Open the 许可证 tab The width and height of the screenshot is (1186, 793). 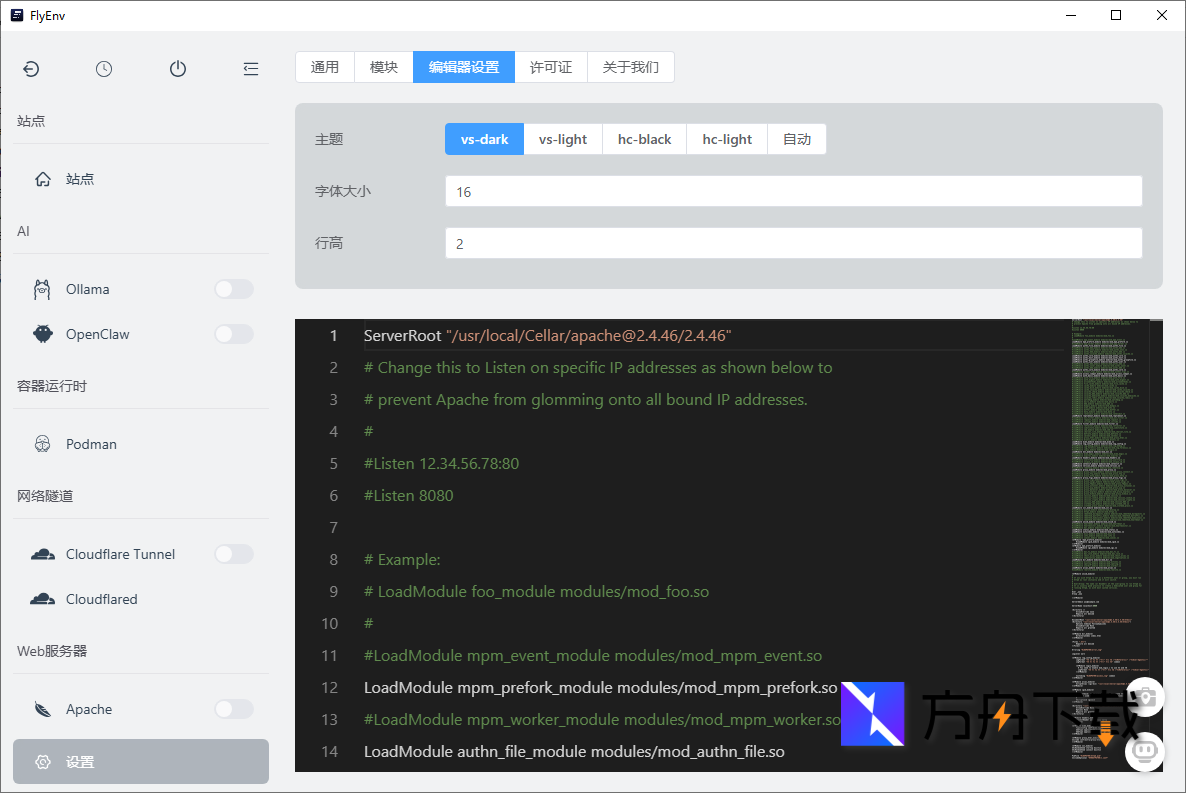click(x=551, y=67)
